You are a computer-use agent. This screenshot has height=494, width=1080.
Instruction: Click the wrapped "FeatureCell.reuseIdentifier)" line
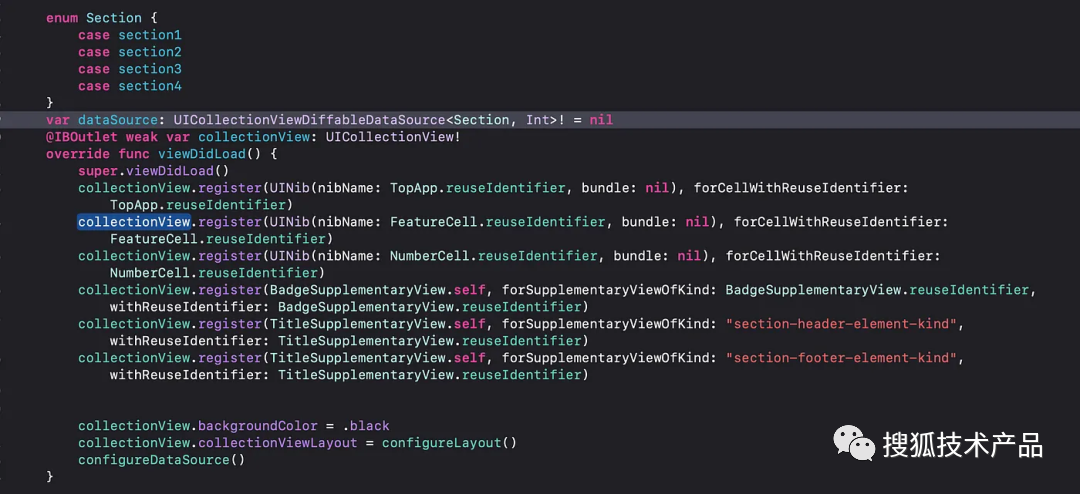tap(222, 239)
